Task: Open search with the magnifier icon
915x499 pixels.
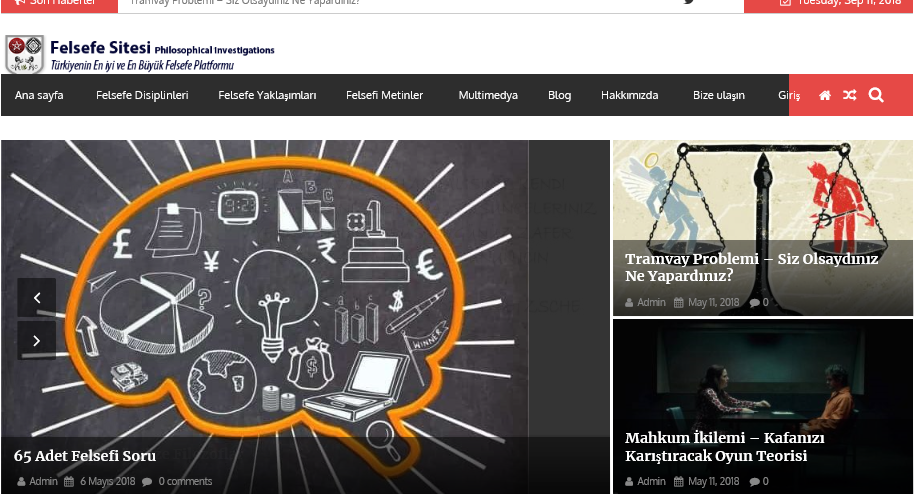Action: [x=876, y=95]
